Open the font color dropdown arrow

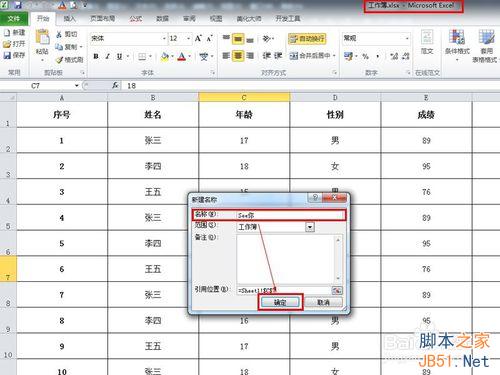coord(189,56)
